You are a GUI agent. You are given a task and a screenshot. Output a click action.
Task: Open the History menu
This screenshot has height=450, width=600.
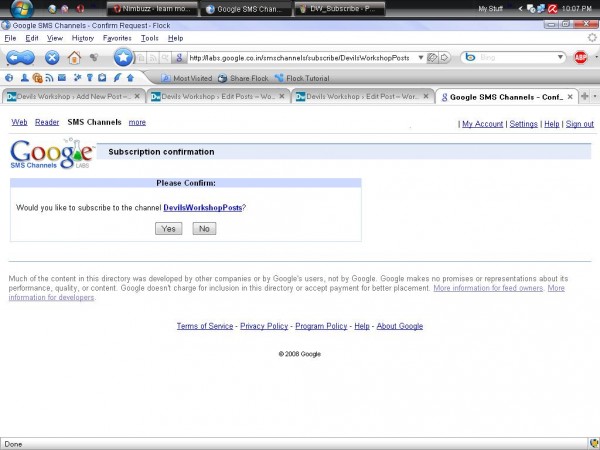pos(83,38)
